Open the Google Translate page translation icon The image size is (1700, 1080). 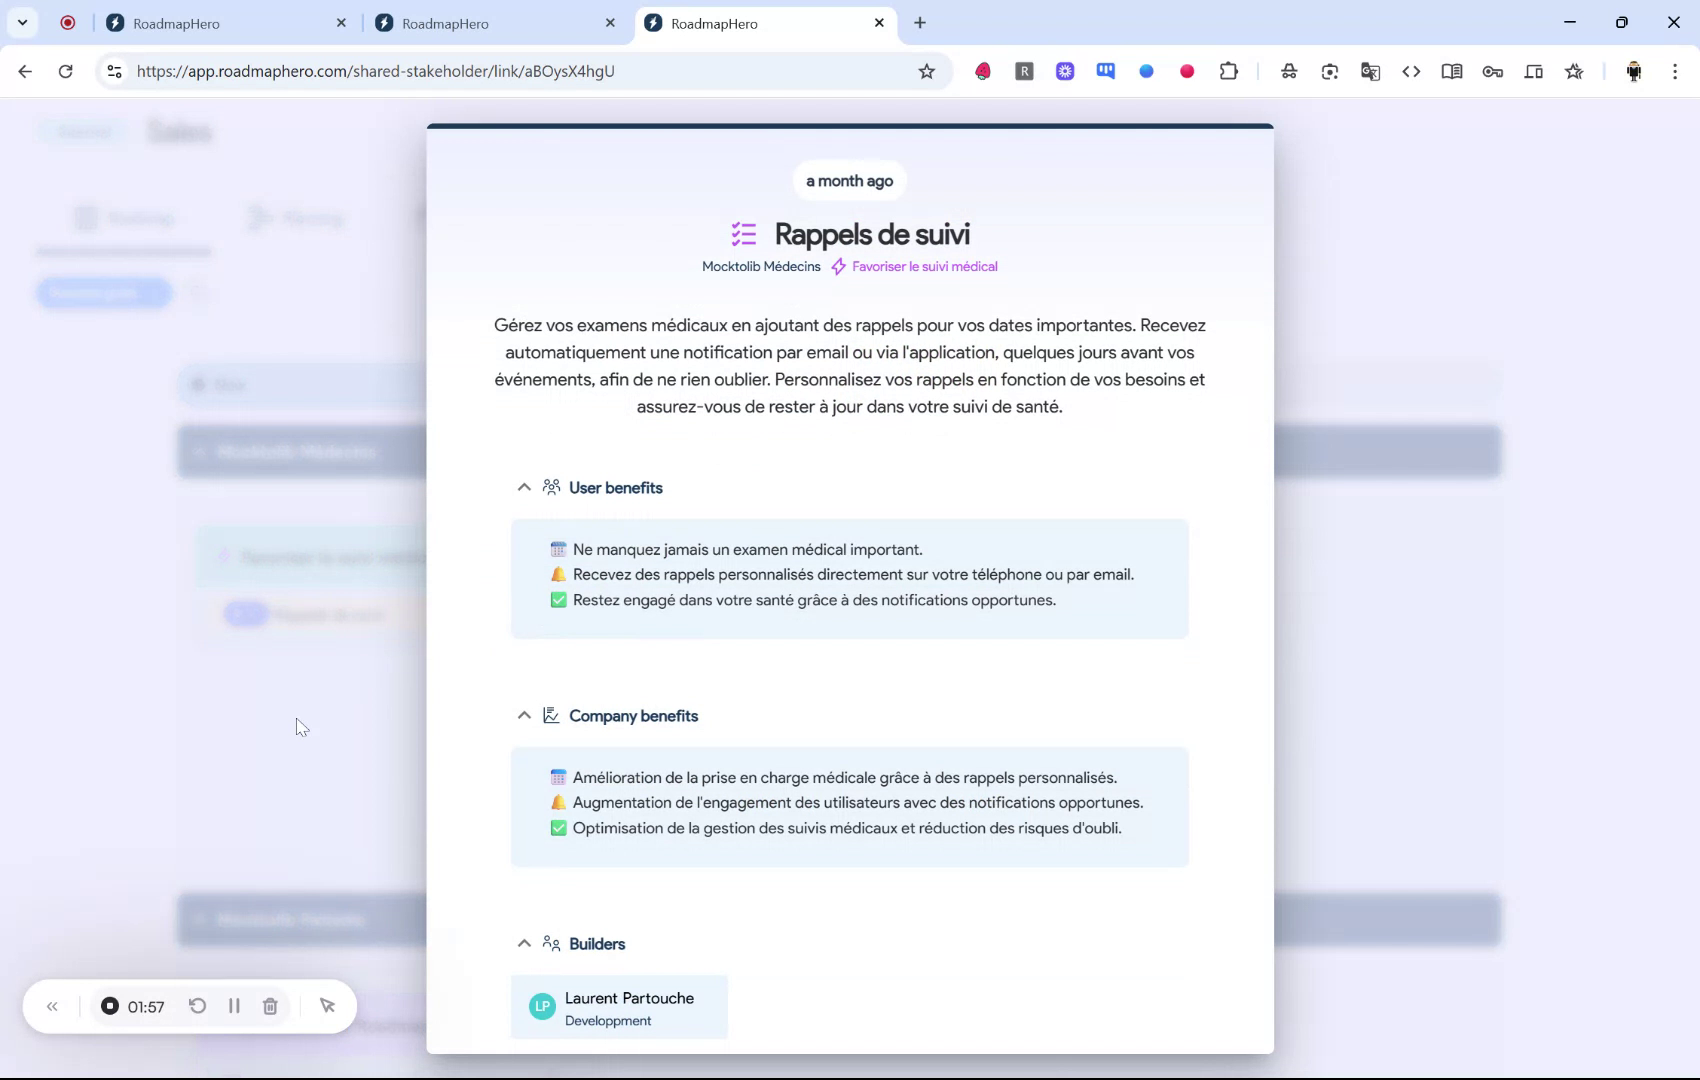coord(1371,71)
